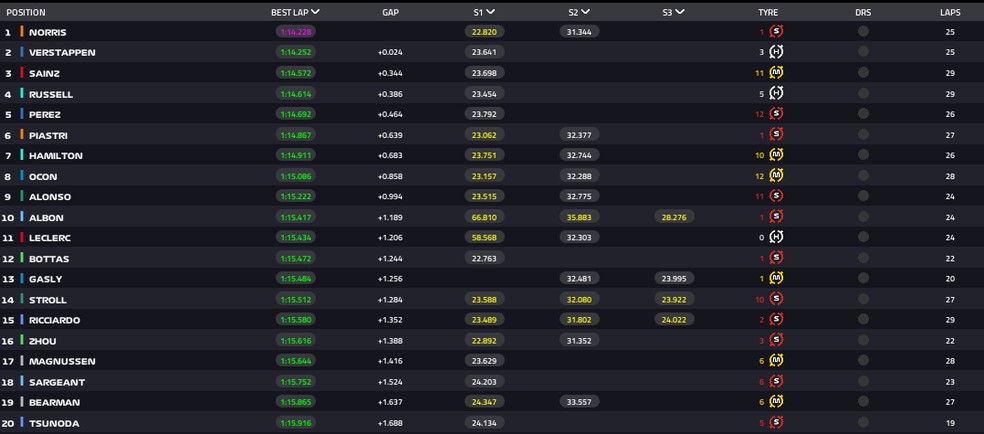The height and width of the screenshot is (434, 984).
Task: Click Bottas's soft tyre icon
Action: point(776,258)
